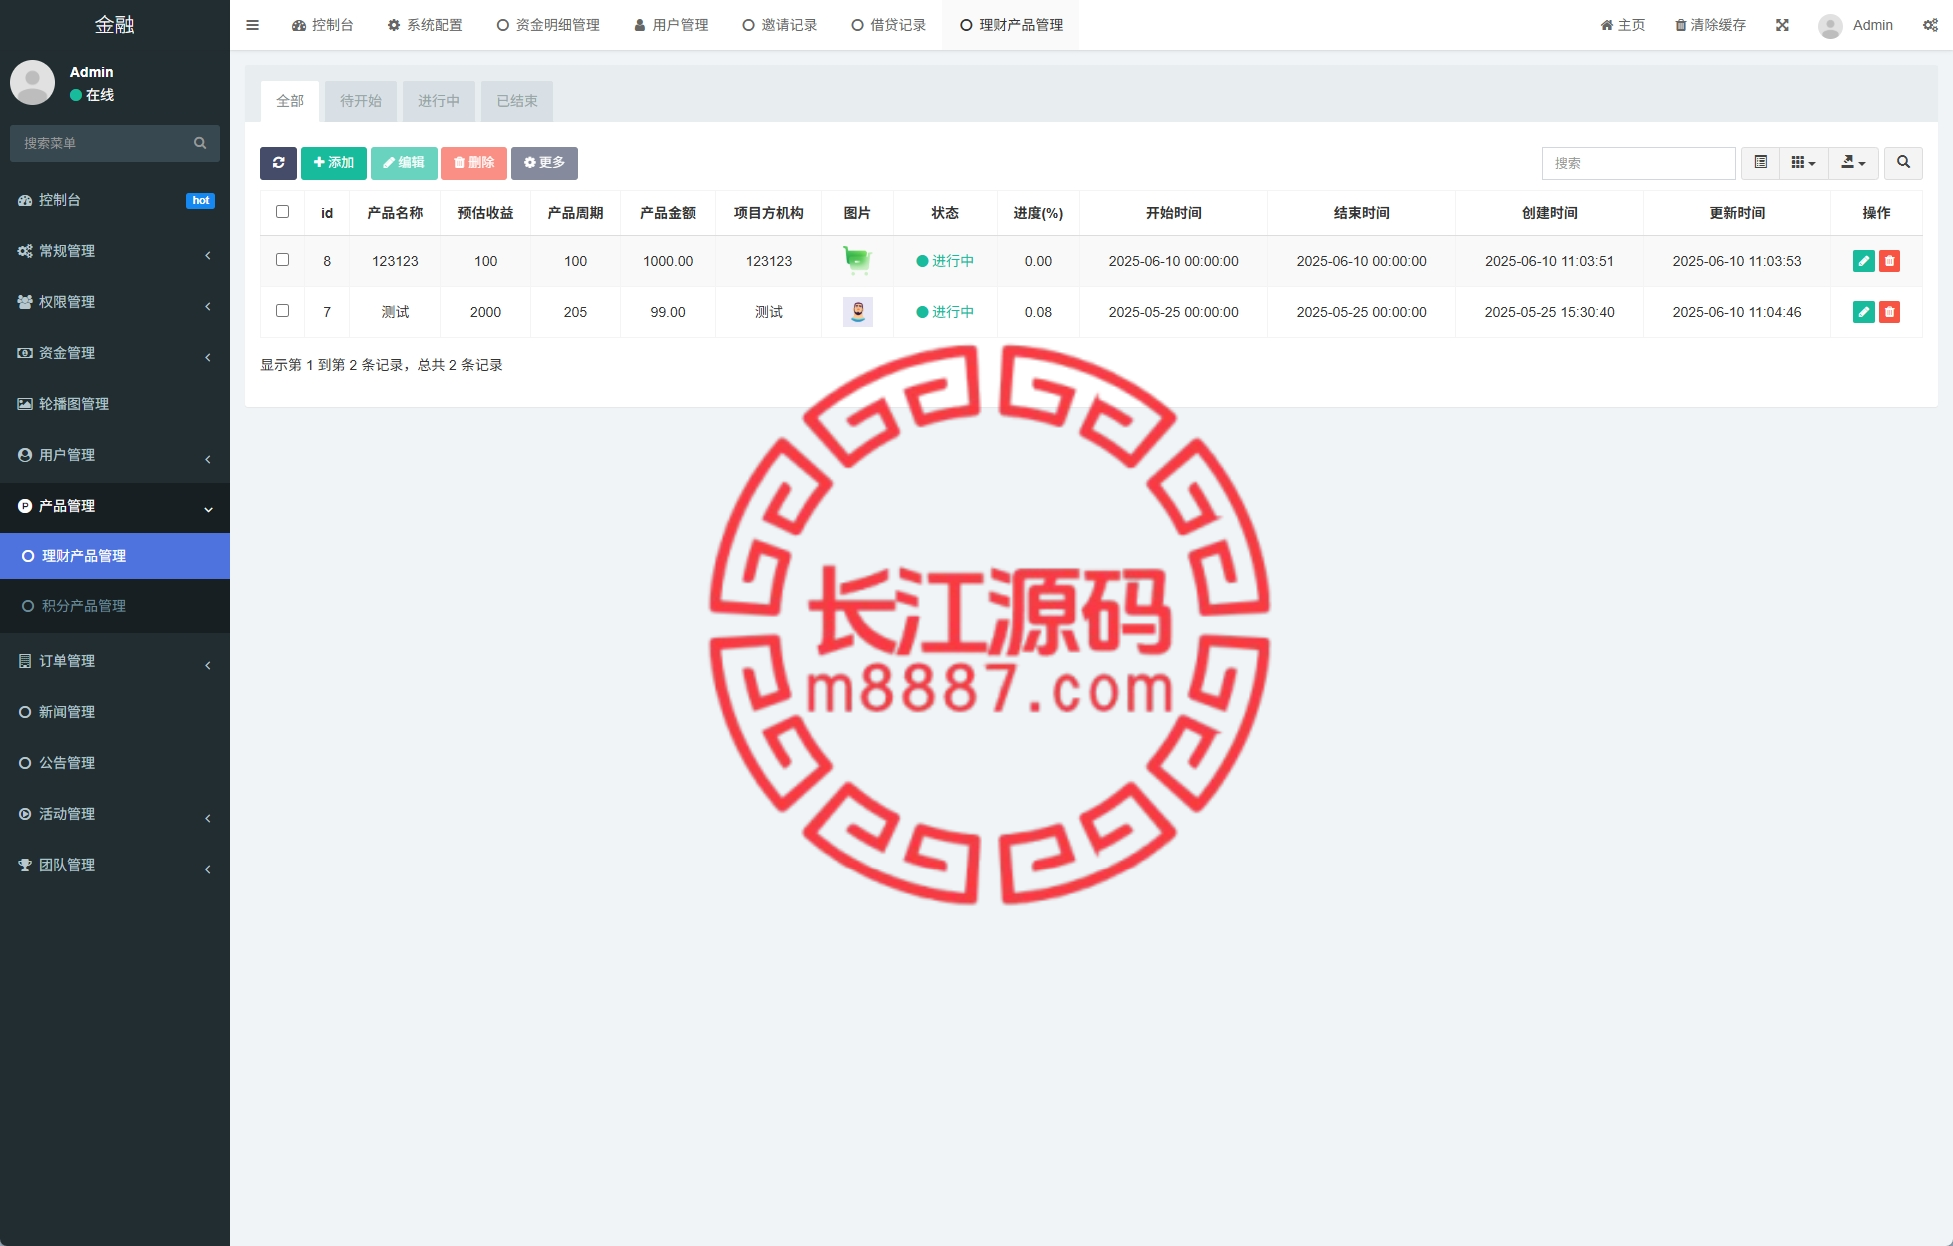Open the export data dropdown
The image size is (1953, 1246).
(x=1853, y=163)
